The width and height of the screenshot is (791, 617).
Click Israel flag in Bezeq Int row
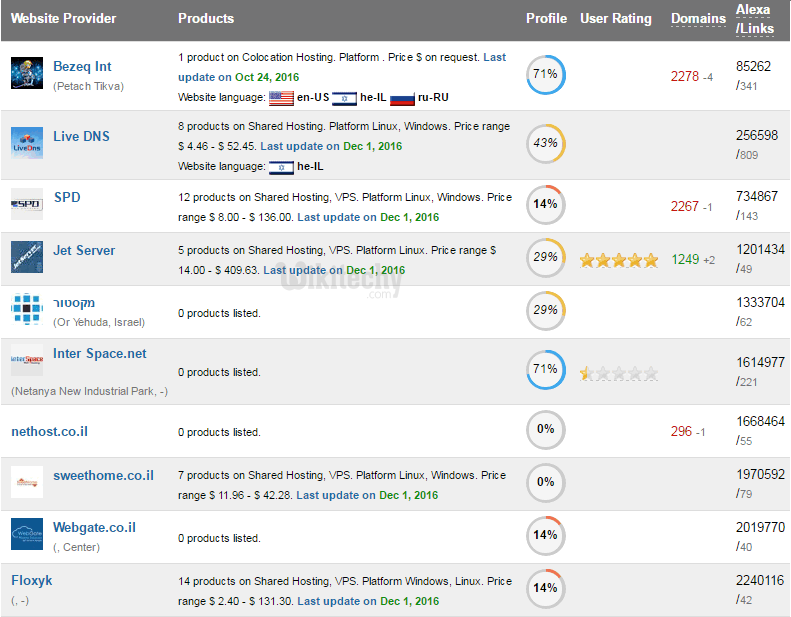[x=344, y=98]
